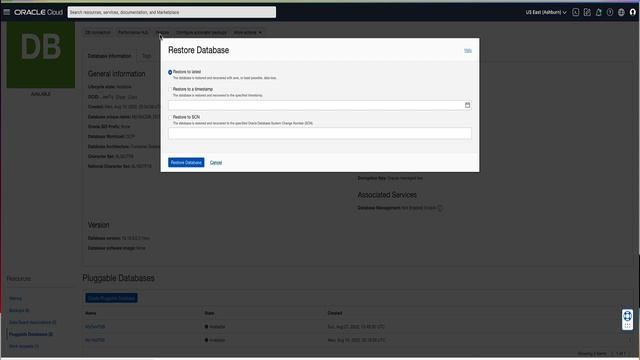Viewport: 640px width, 360px height.
Task: Cancel the Restore Database dialog
Action: (x=216, y=162)
